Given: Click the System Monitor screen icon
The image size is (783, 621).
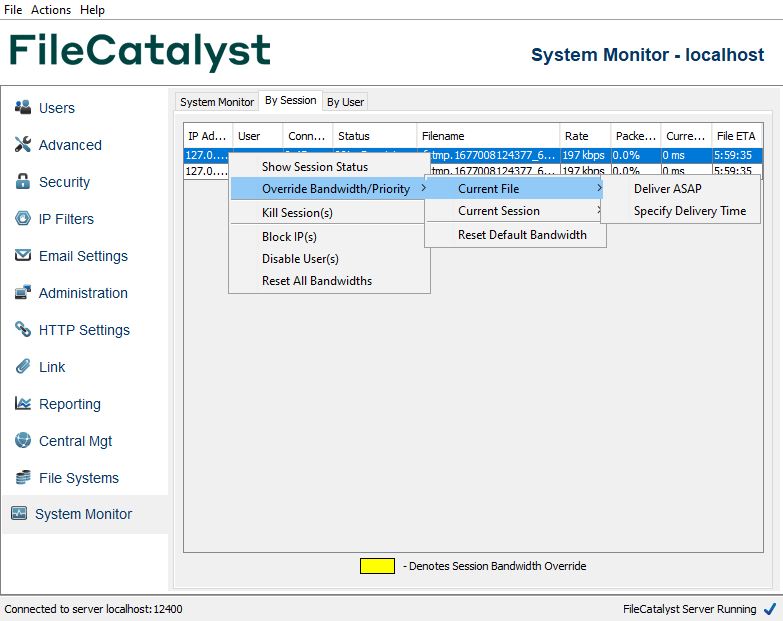Looking at the screenshot, I should click(19, 513).
